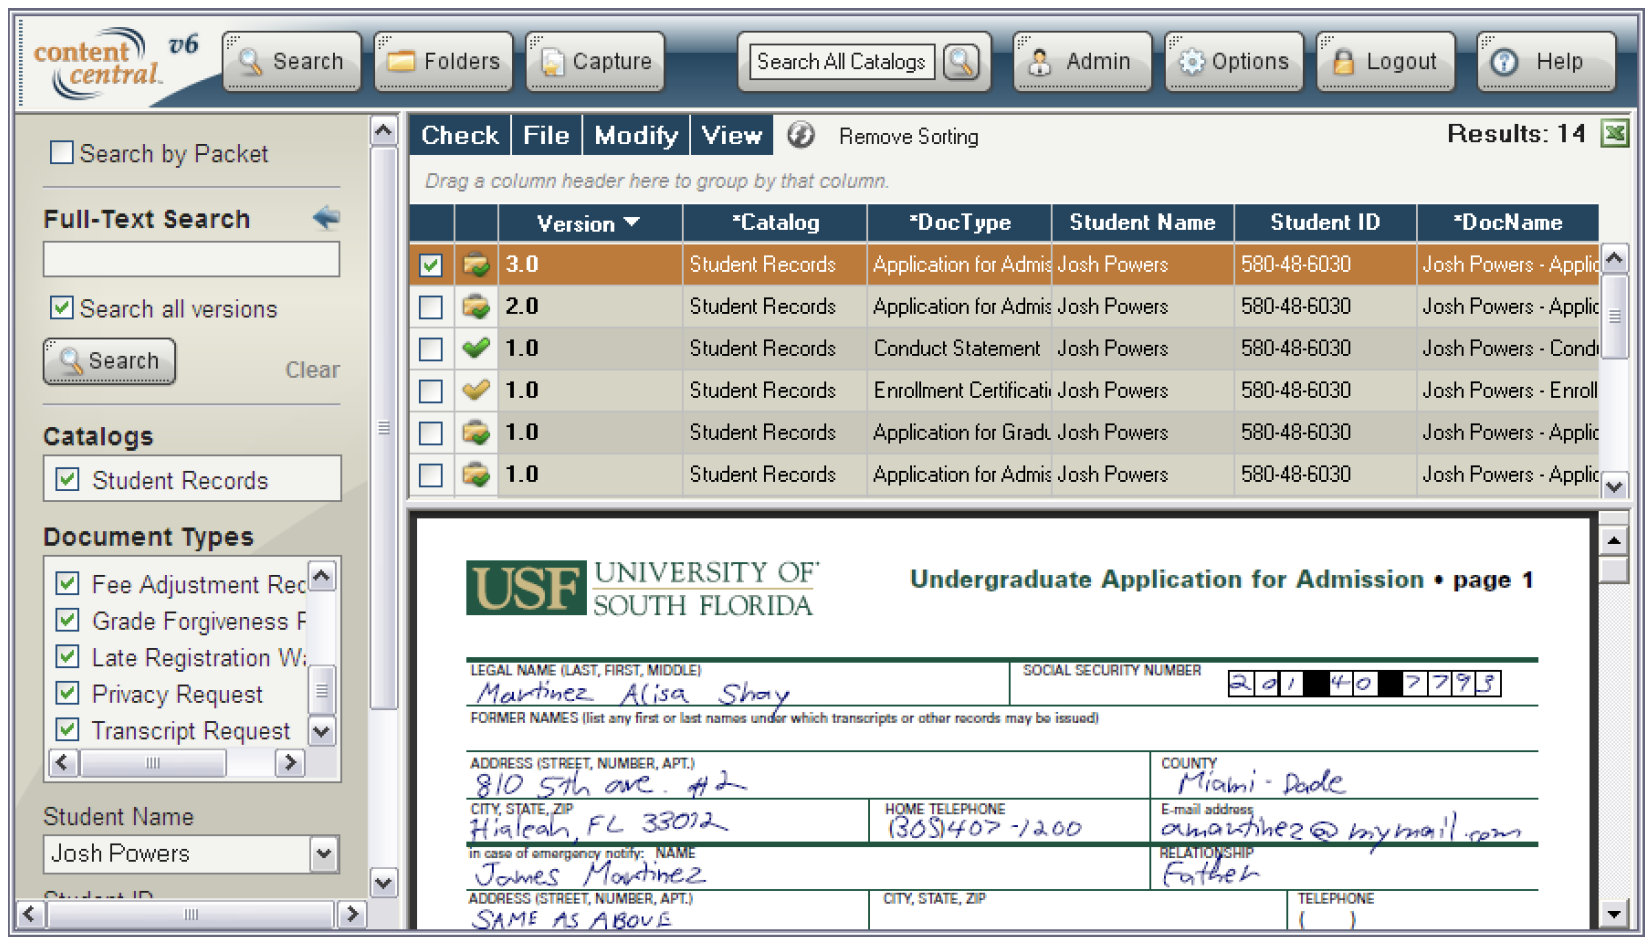Open the Help page
Viewport: 1652px width, 944px height.
(x=1546, y=62)
